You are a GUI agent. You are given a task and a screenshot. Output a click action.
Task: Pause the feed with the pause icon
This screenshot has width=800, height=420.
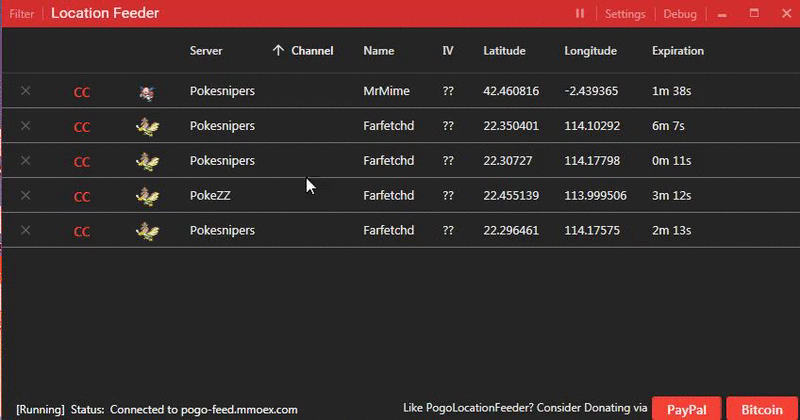[580, 13]
